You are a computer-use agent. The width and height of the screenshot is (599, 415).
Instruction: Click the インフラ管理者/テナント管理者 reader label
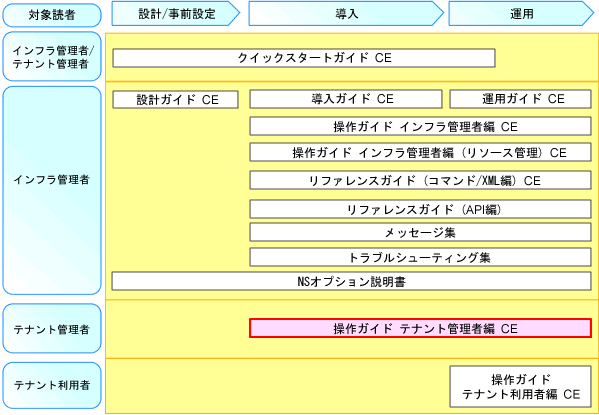[52, 57]
